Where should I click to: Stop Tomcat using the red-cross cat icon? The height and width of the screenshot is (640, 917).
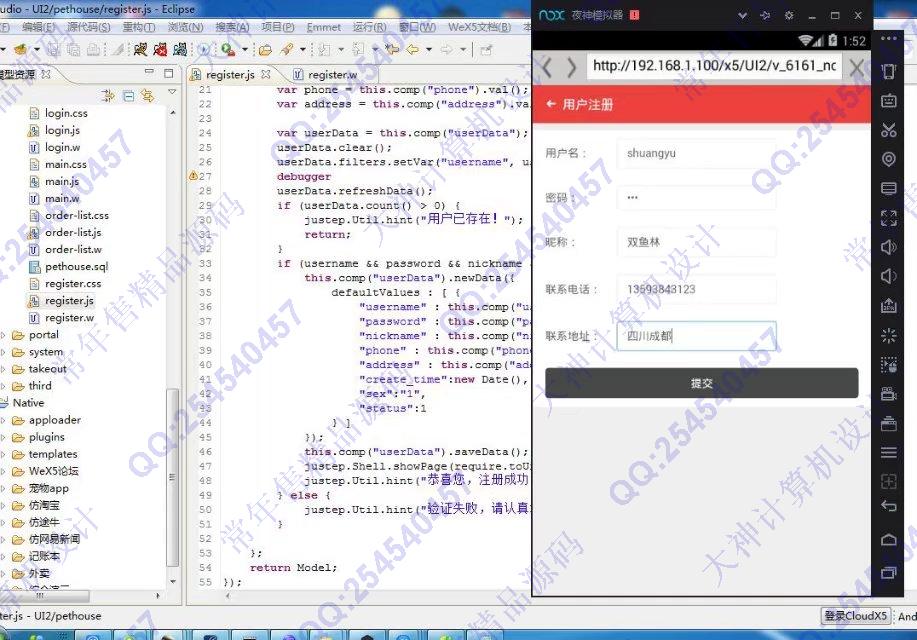pyautogui.click(x=160, y=50)
